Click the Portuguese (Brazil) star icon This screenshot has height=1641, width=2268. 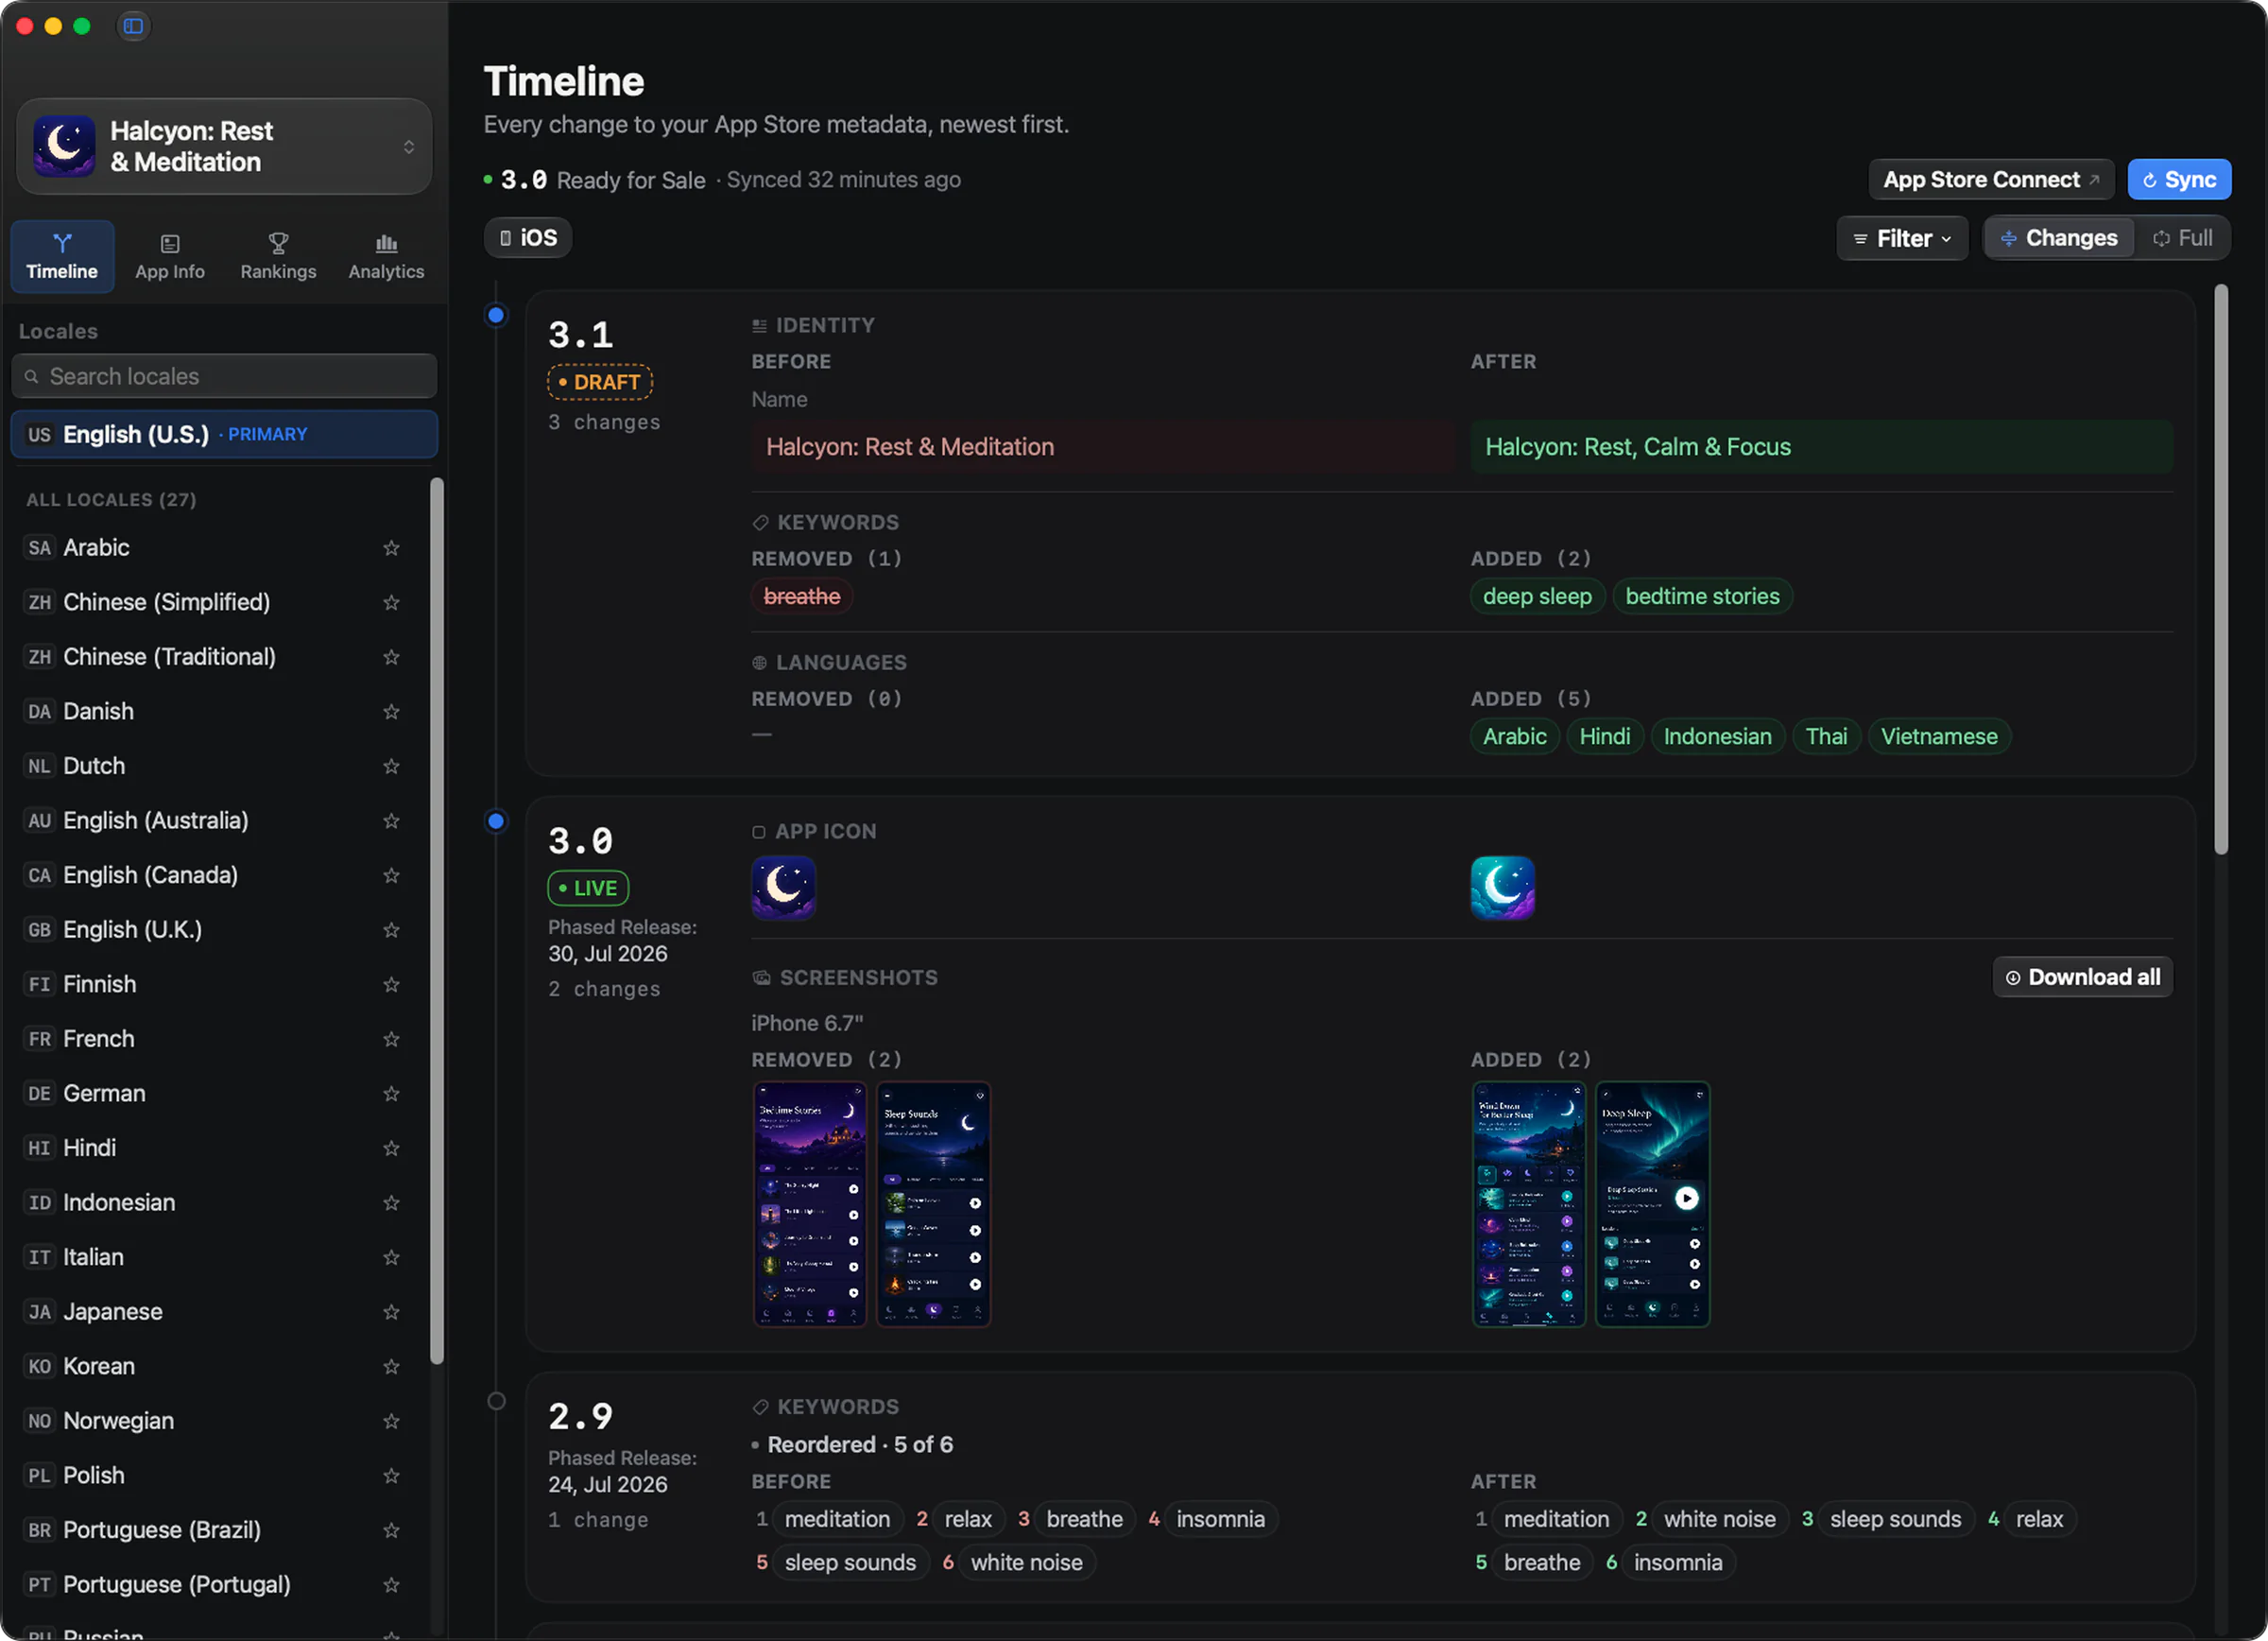391,1531
